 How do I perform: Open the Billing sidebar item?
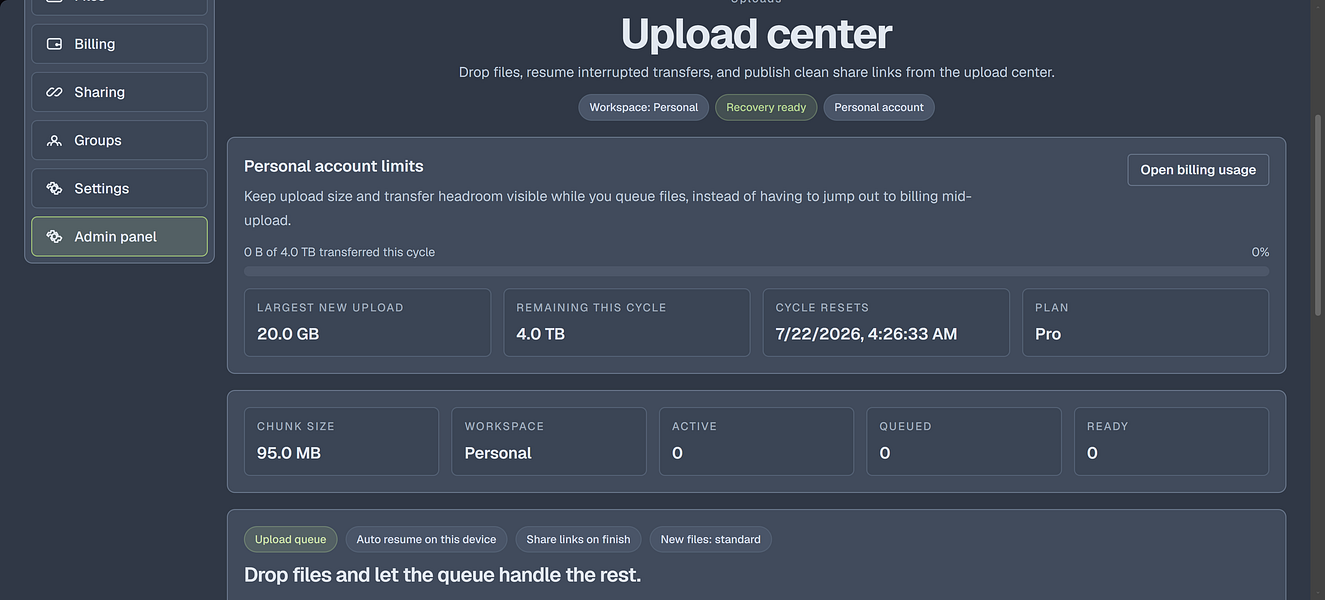tap(119, 44)
